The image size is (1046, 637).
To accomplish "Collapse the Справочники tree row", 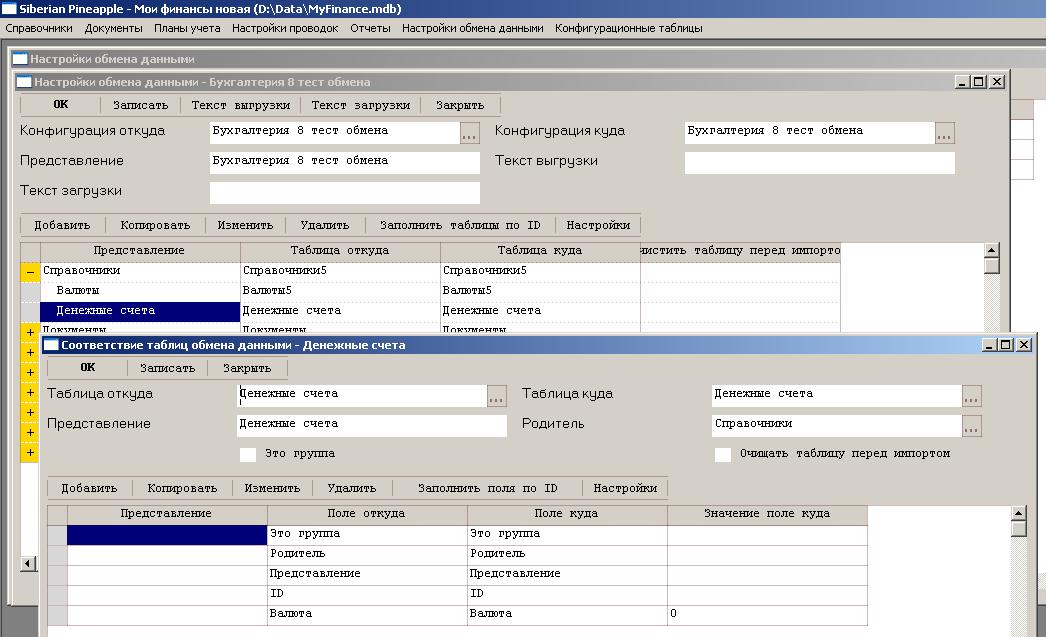I will coord(29,270).
